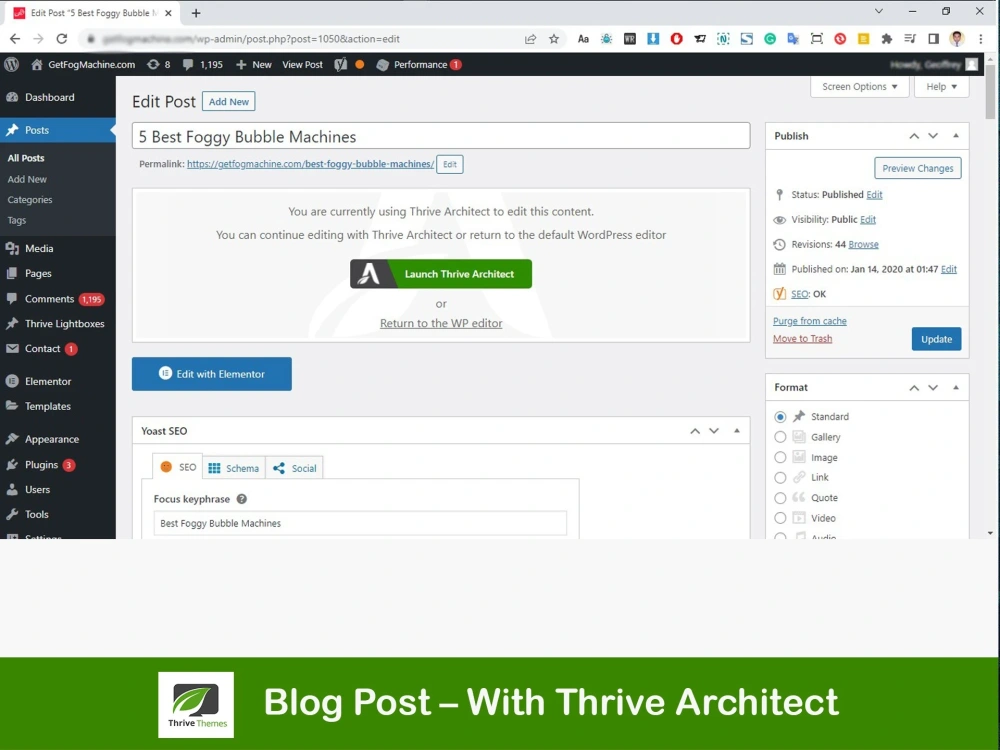Switch to the Schema tab

[x=233, y=468]
